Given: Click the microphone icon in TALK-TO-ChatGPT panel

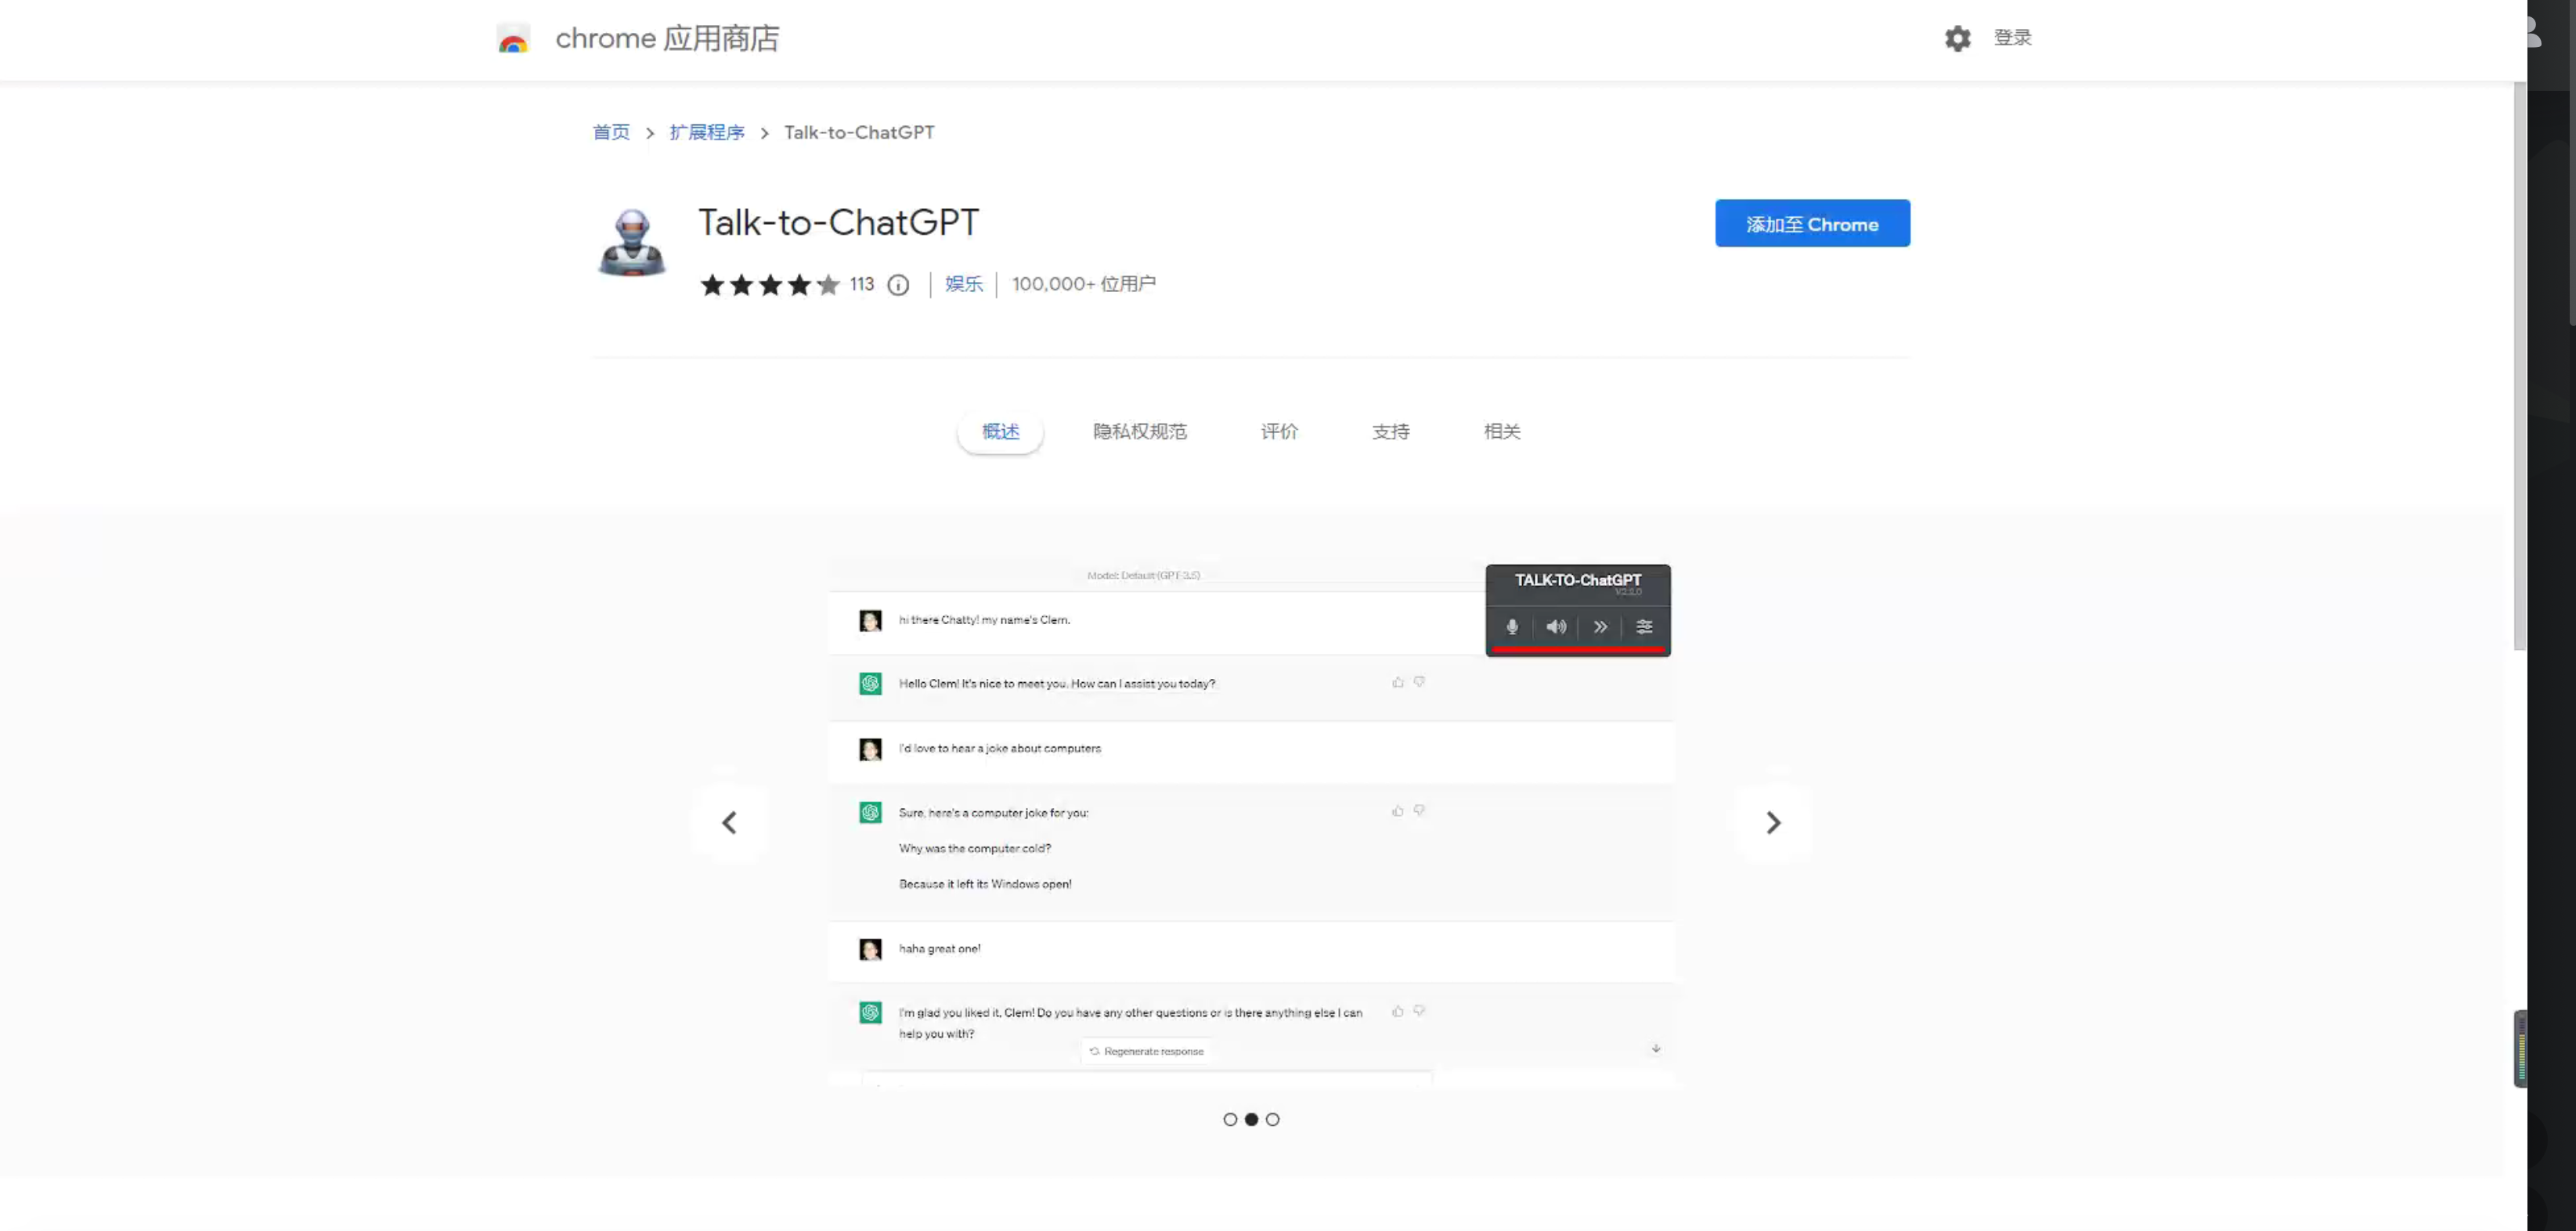Looking at the screenshot, I should click(x=1512, y=627).
